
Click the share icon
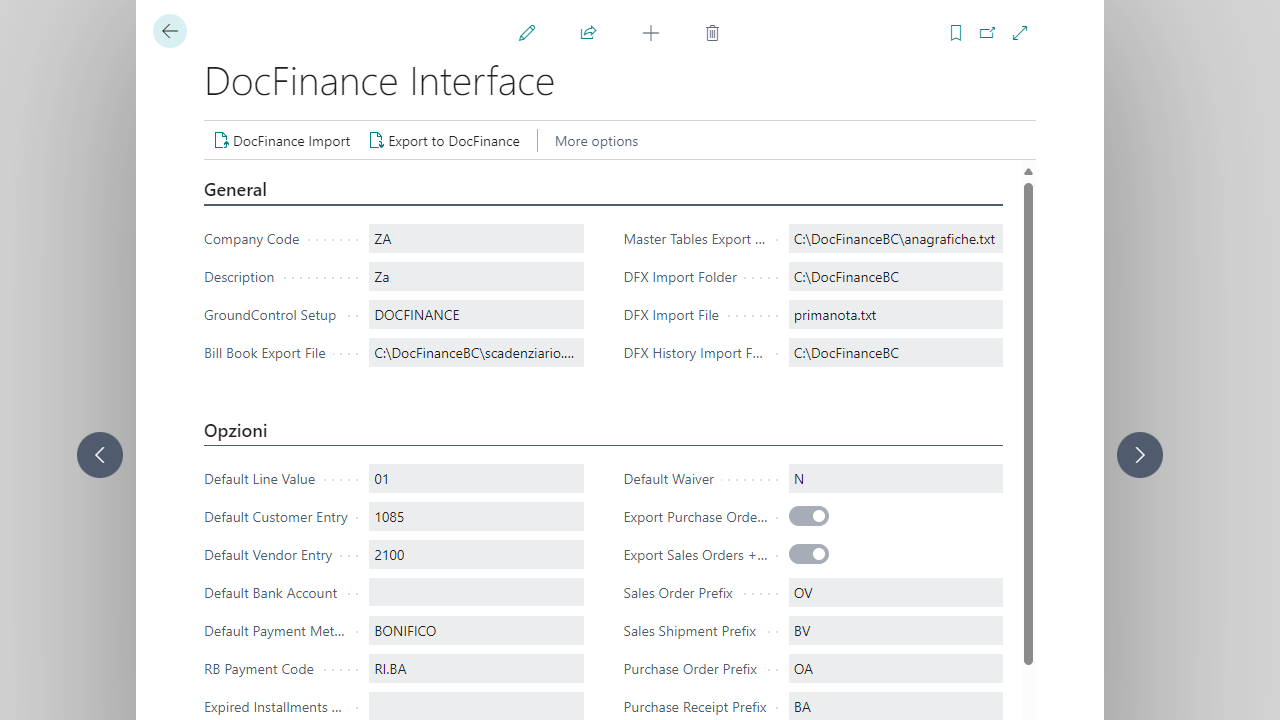(x=588, y=33)
